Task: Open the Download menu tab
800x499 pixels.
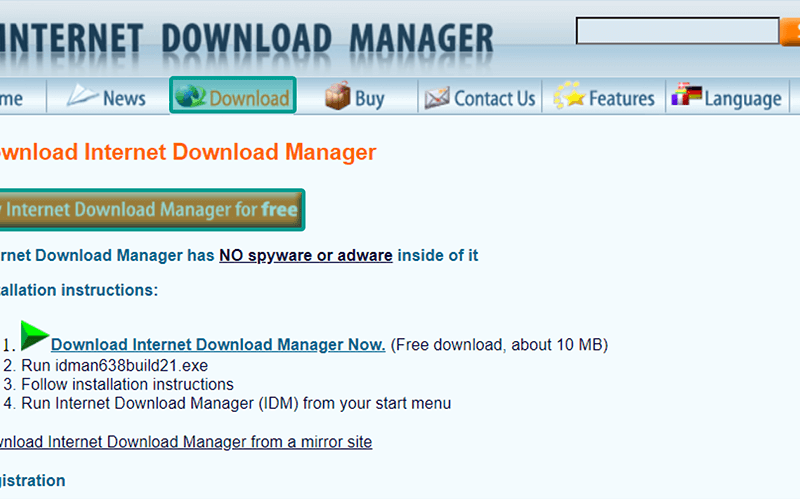Action: click(233, 95)
